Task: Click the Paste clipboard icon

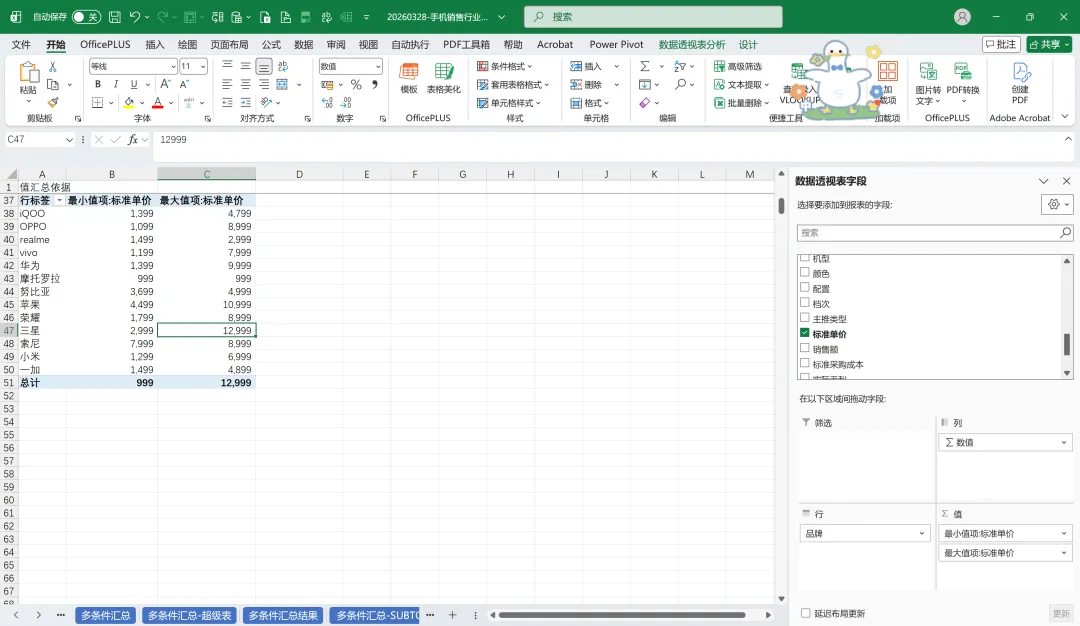Action: point(28,73)
